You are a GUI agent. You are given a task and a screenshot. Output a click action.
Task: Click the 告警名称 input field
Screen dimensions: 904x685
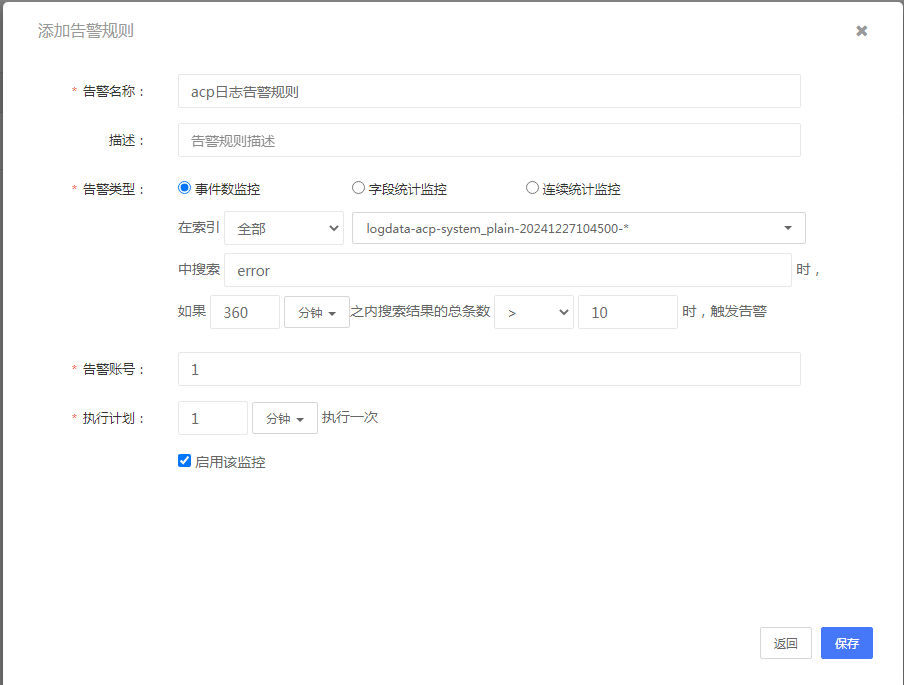489,91
